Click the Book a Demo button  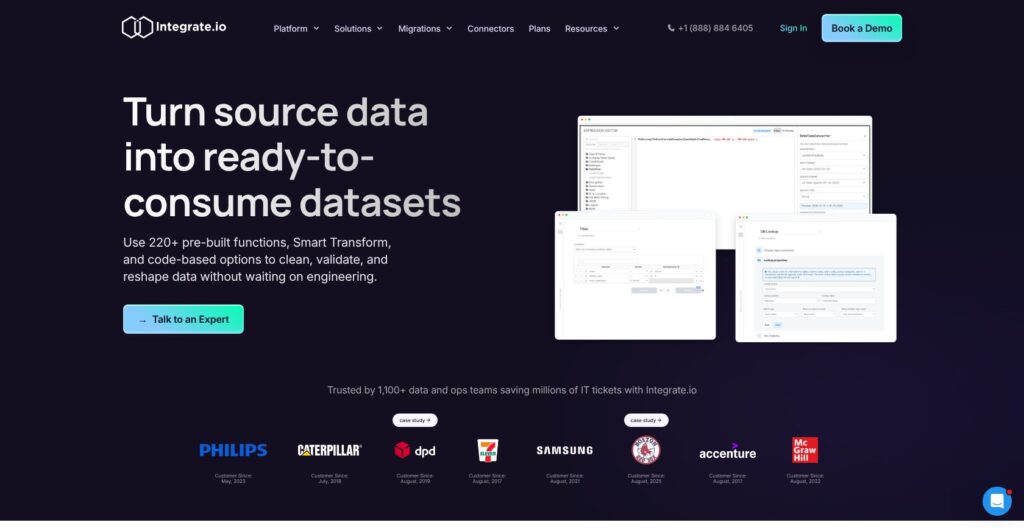tap(861, 28)
